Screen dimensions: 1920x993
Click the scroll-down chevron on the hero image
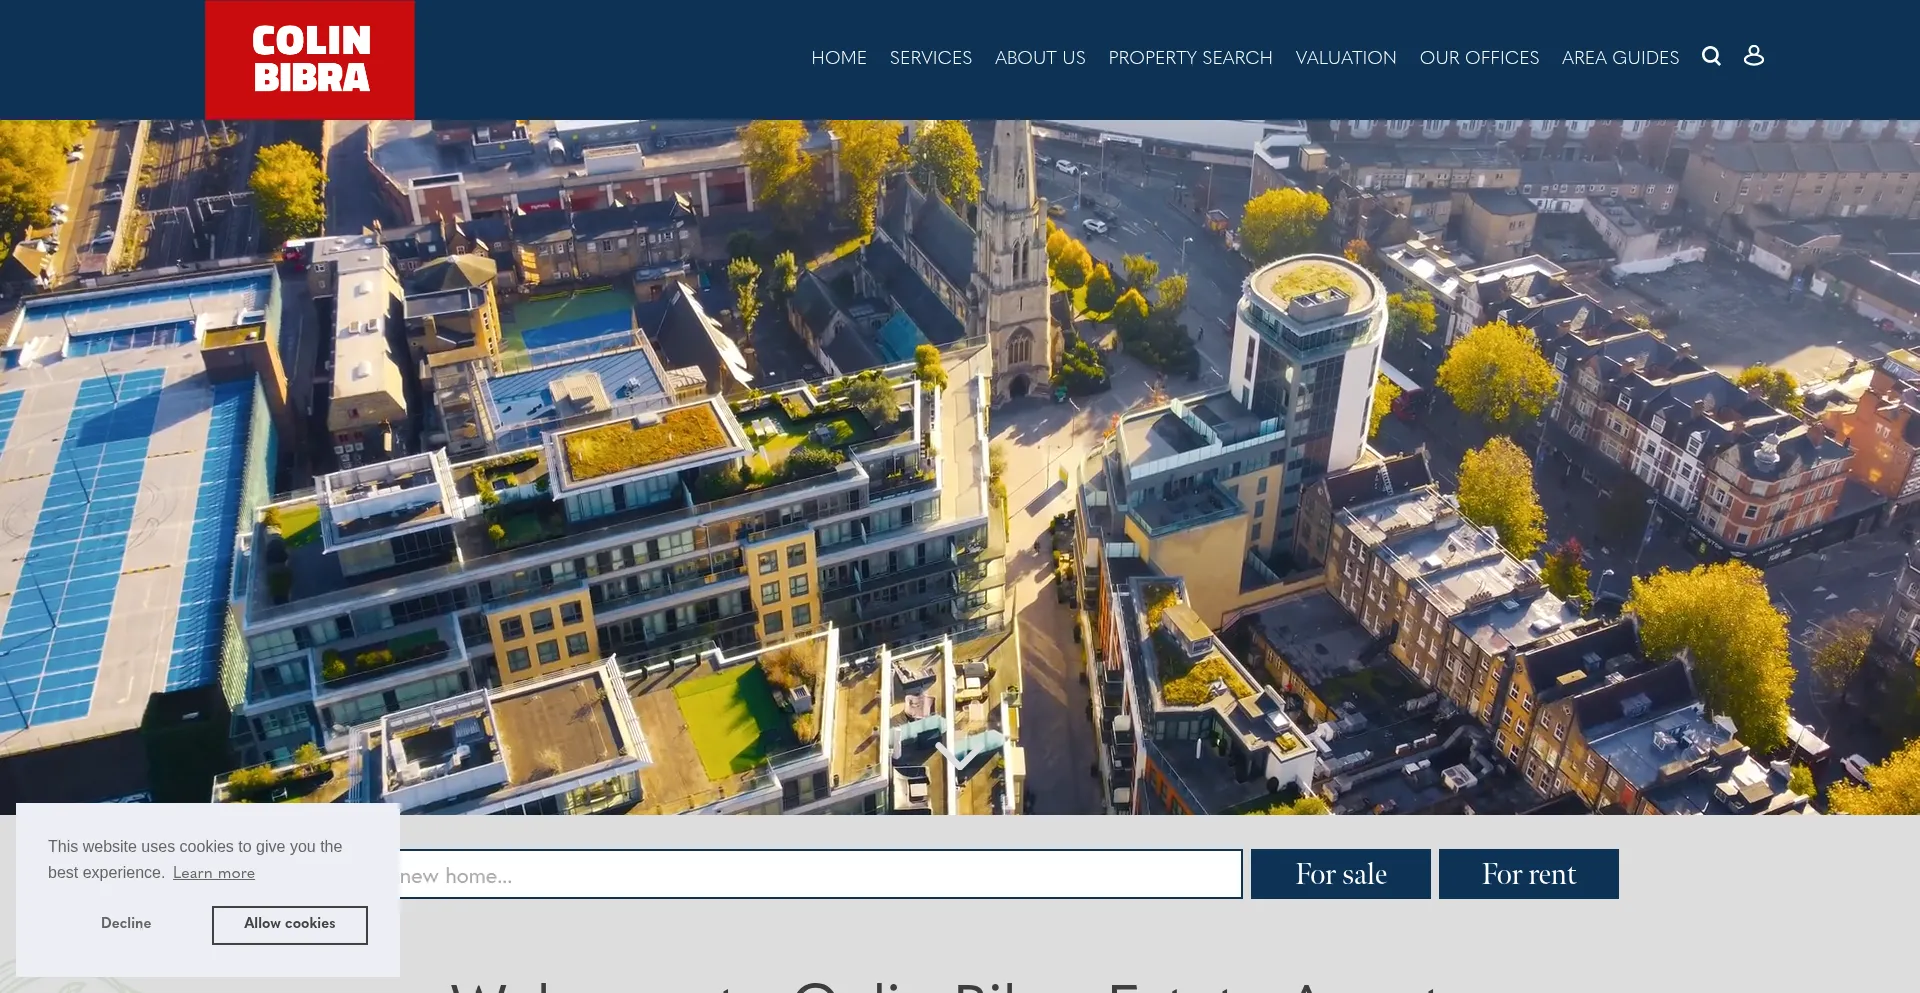point(958,754)
